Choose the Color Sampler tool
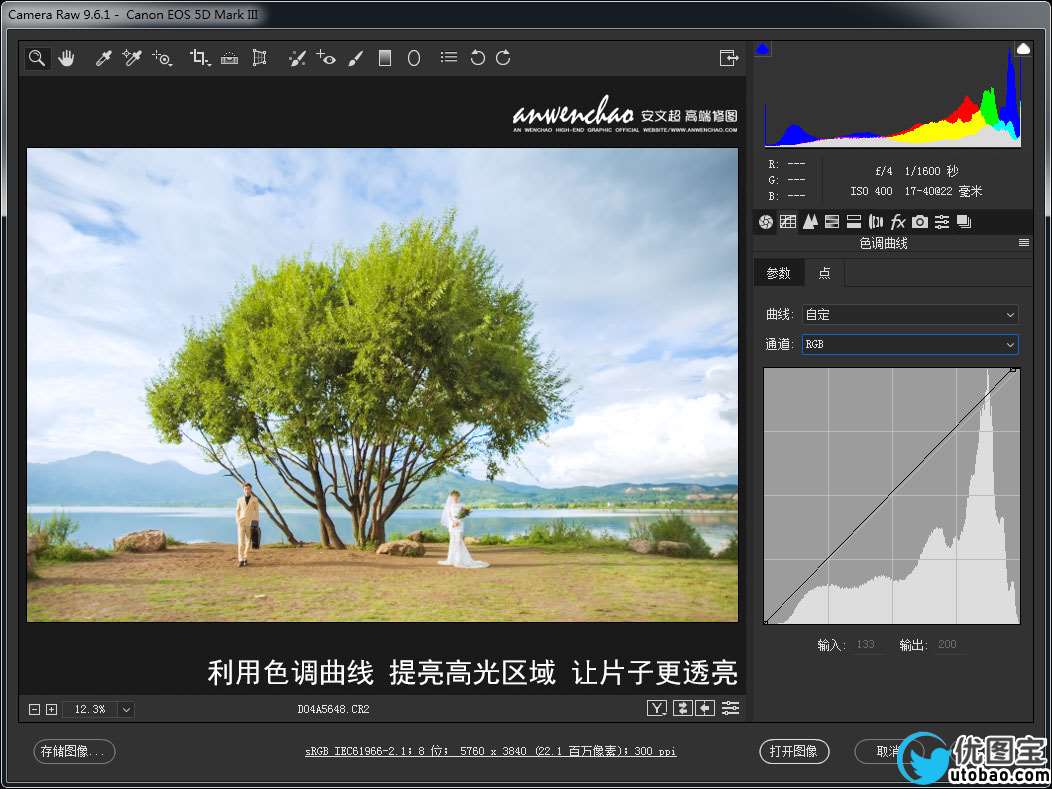Viewport: 1052px width, 789px height. click(x=132, y=58)
